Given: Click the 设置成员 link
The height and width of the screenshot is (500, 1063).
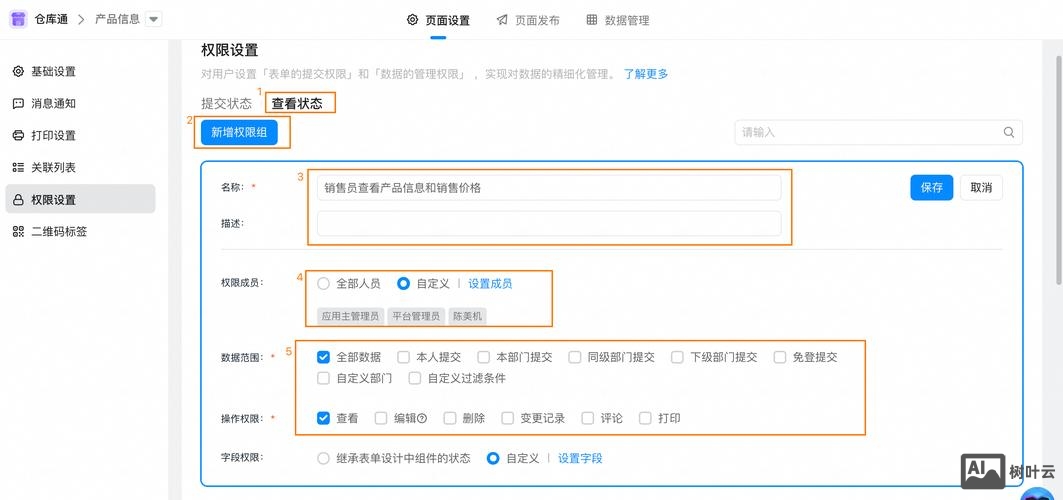Looking at the screenshot, I should pos(490,284).
